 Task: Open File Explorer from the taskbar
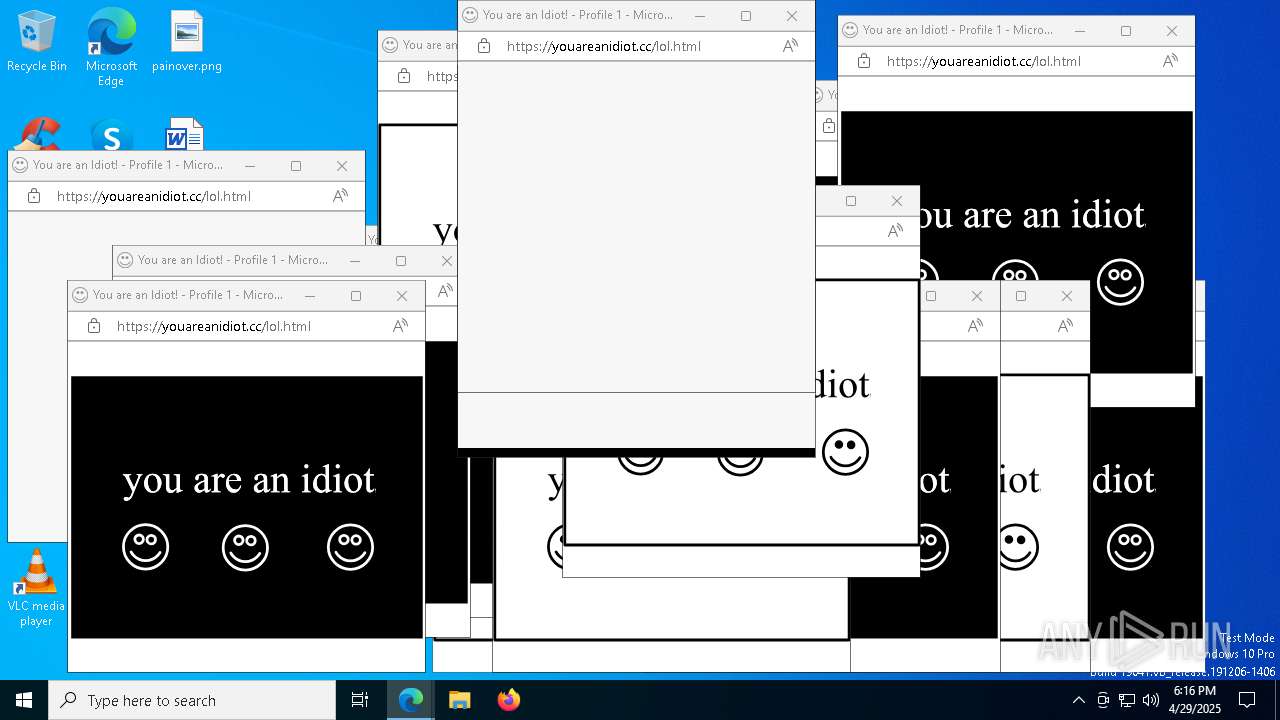coord(459,700)
